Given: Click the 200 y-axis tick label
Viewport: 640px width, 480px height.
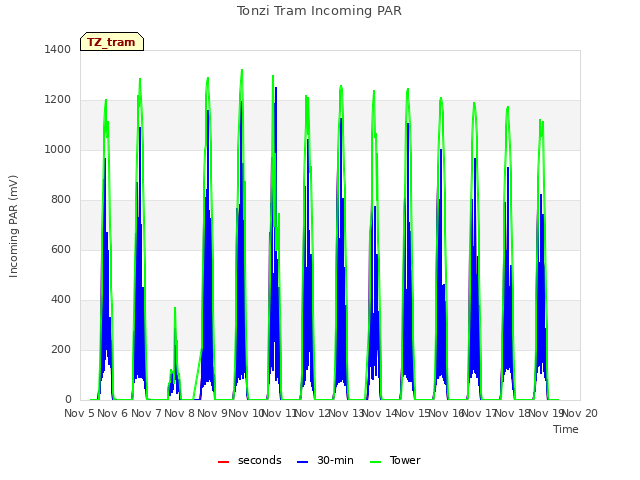Looking at the screenshot, I should point(61,349).
